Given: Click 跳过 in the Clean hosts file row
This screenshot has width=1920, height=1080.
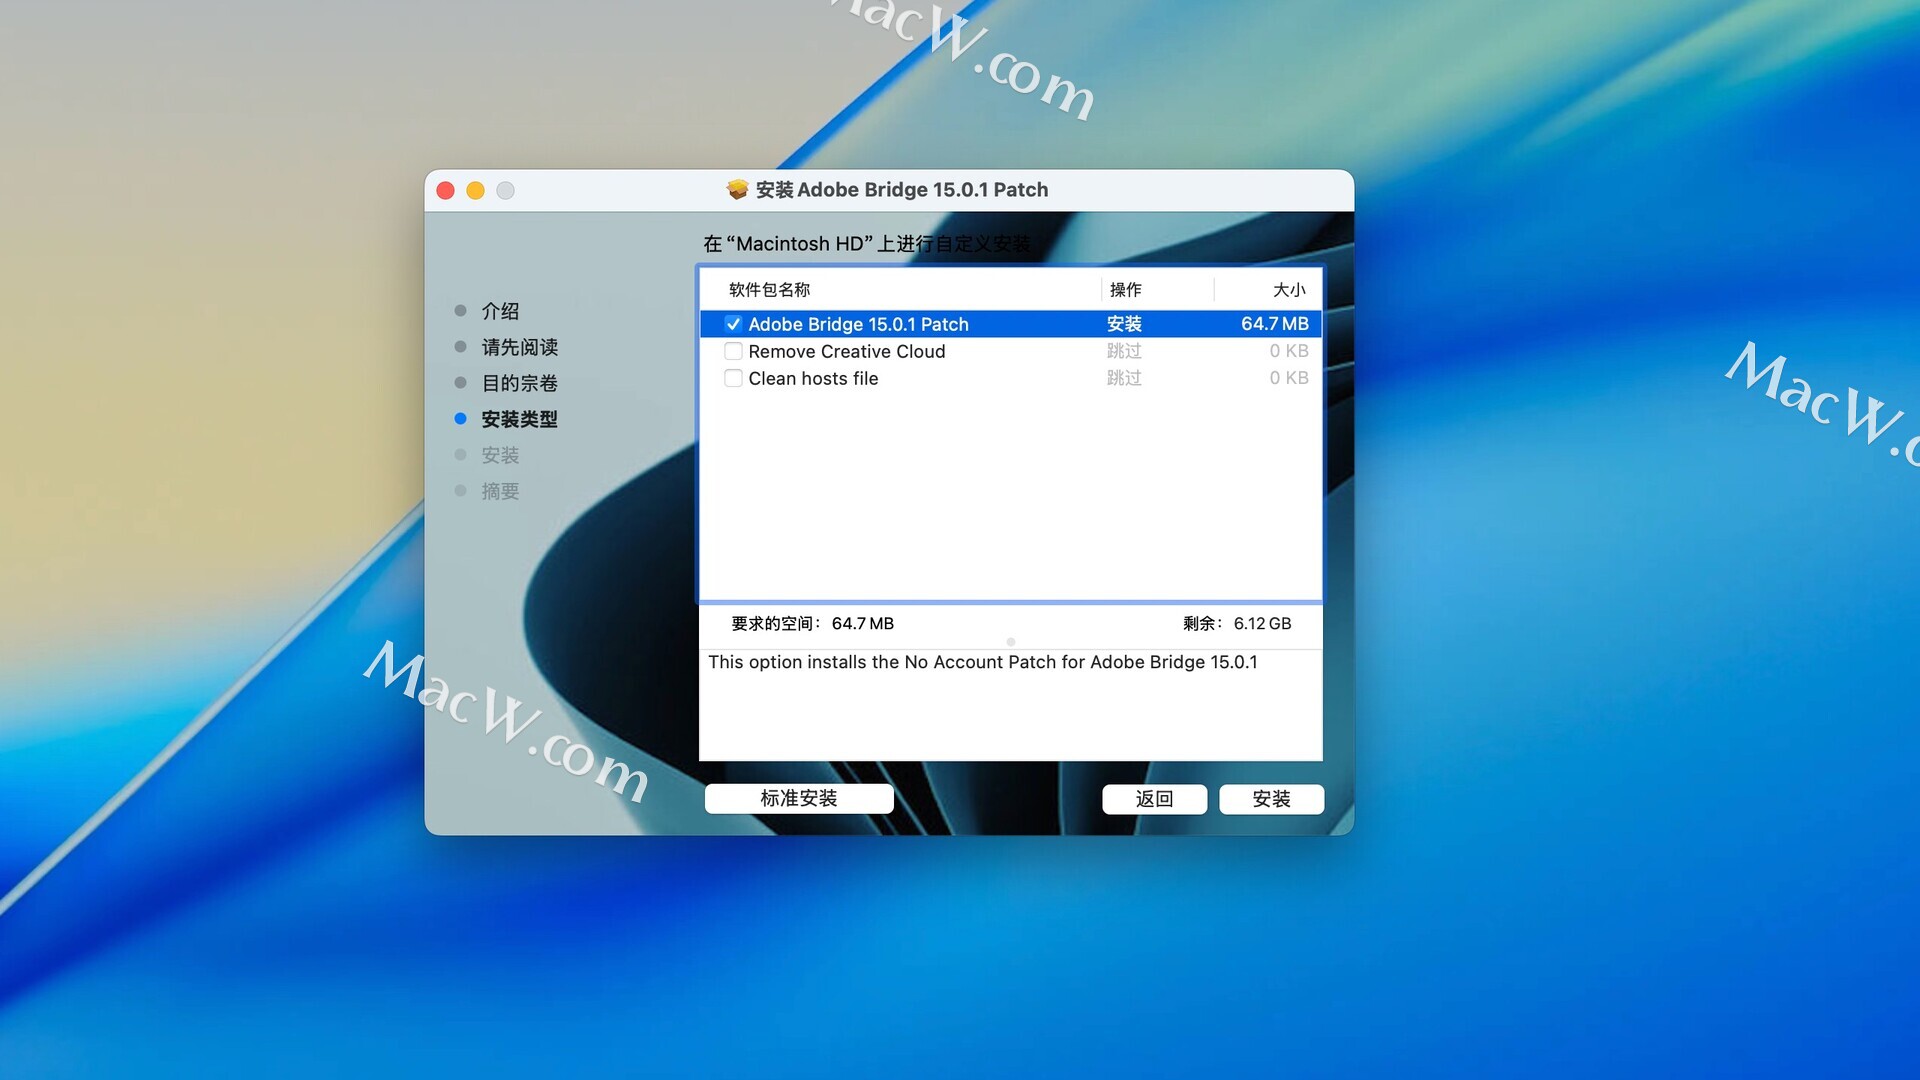Looking at the screenshot, I should coord(1124,378).
